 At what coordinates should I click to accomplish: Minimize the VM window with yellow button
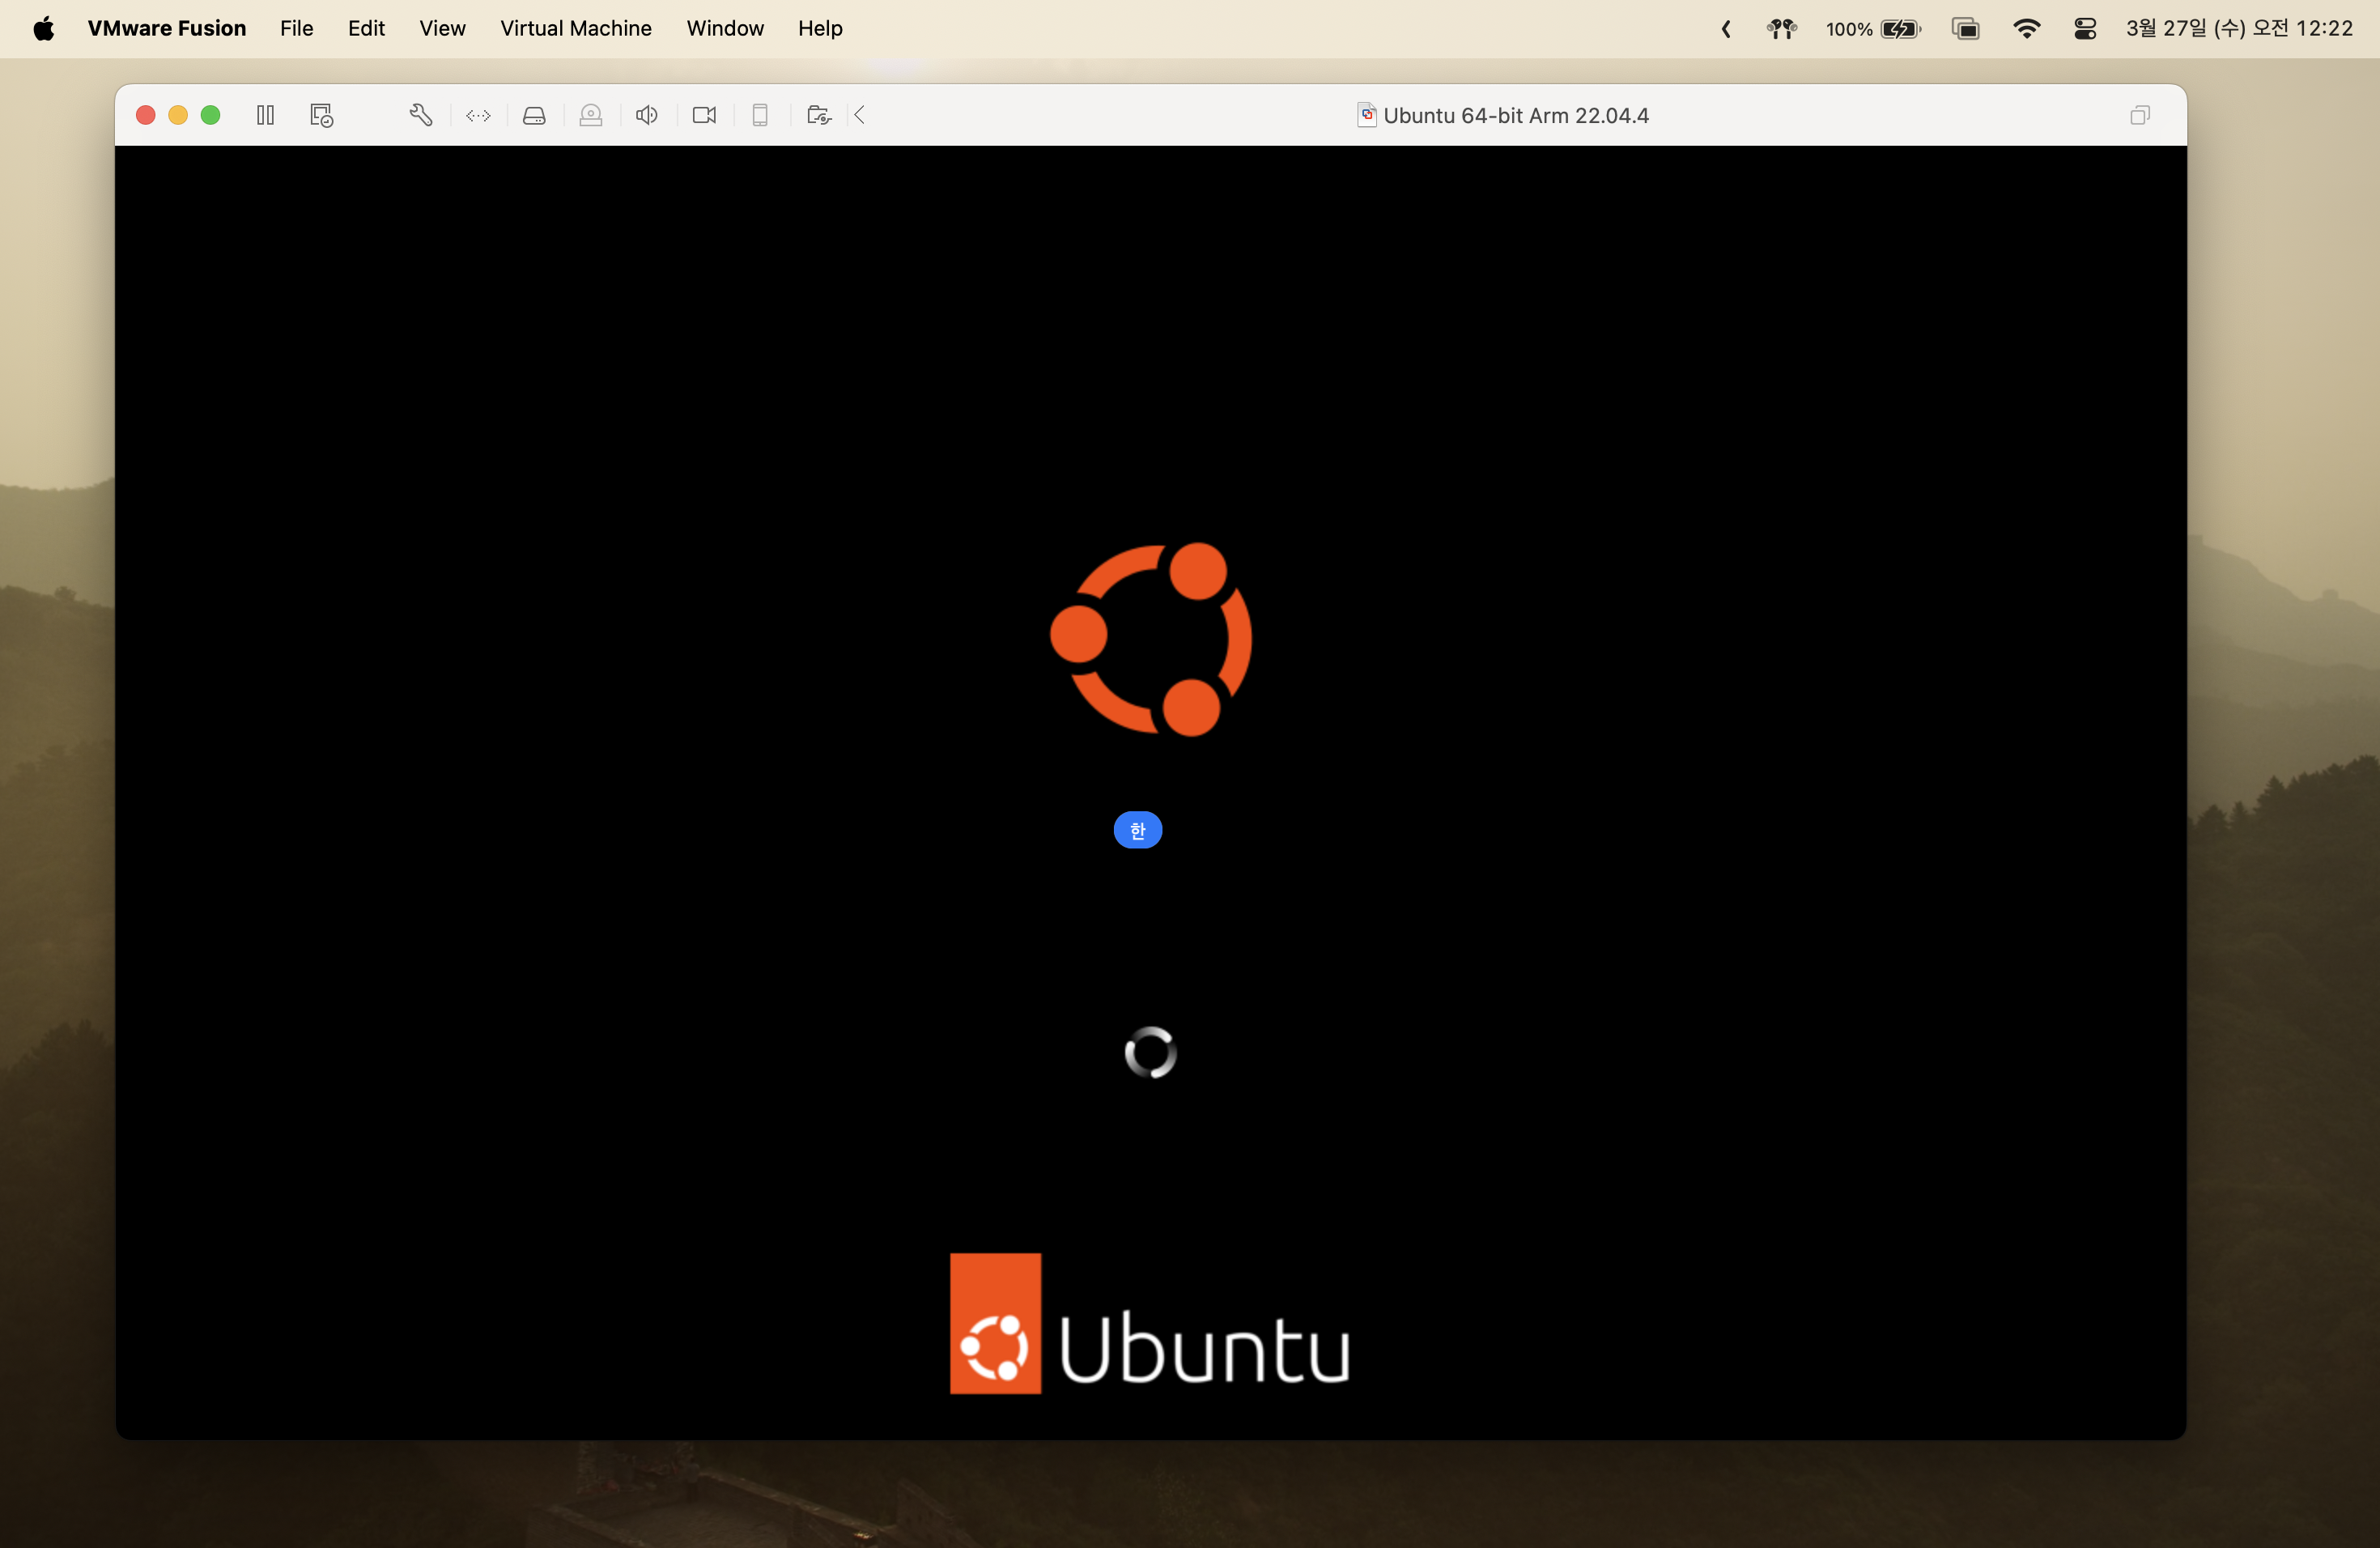coord(178,115)
